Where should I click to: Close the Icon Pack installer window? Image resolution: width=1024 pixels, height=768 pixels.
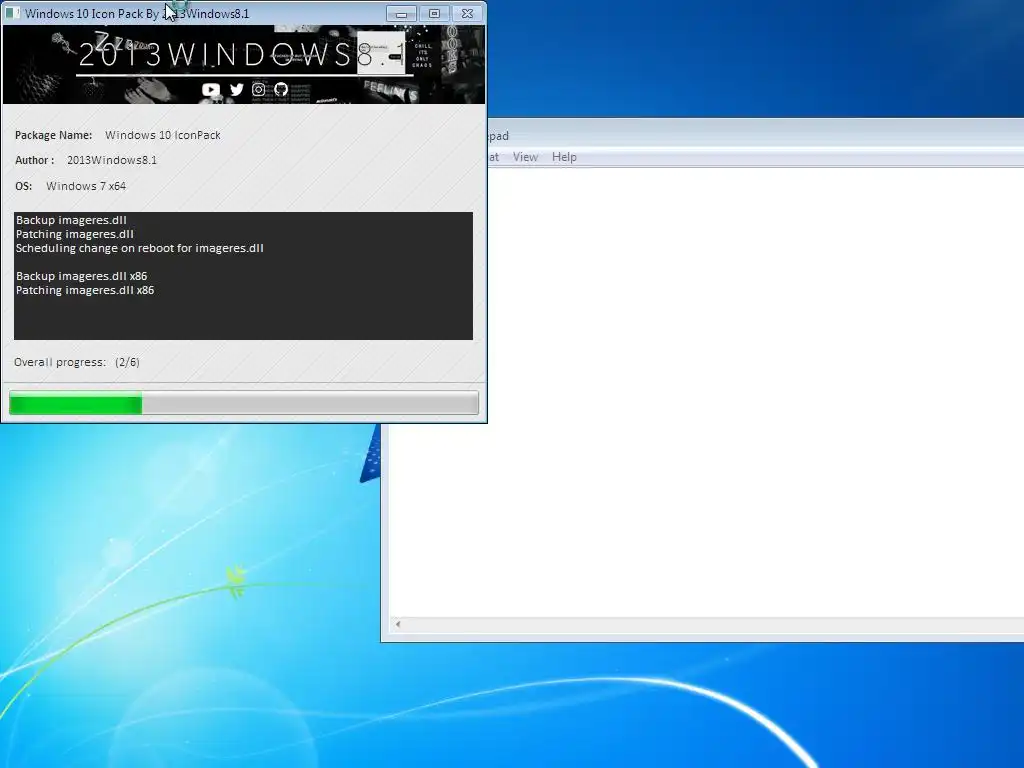coord(468,14)
